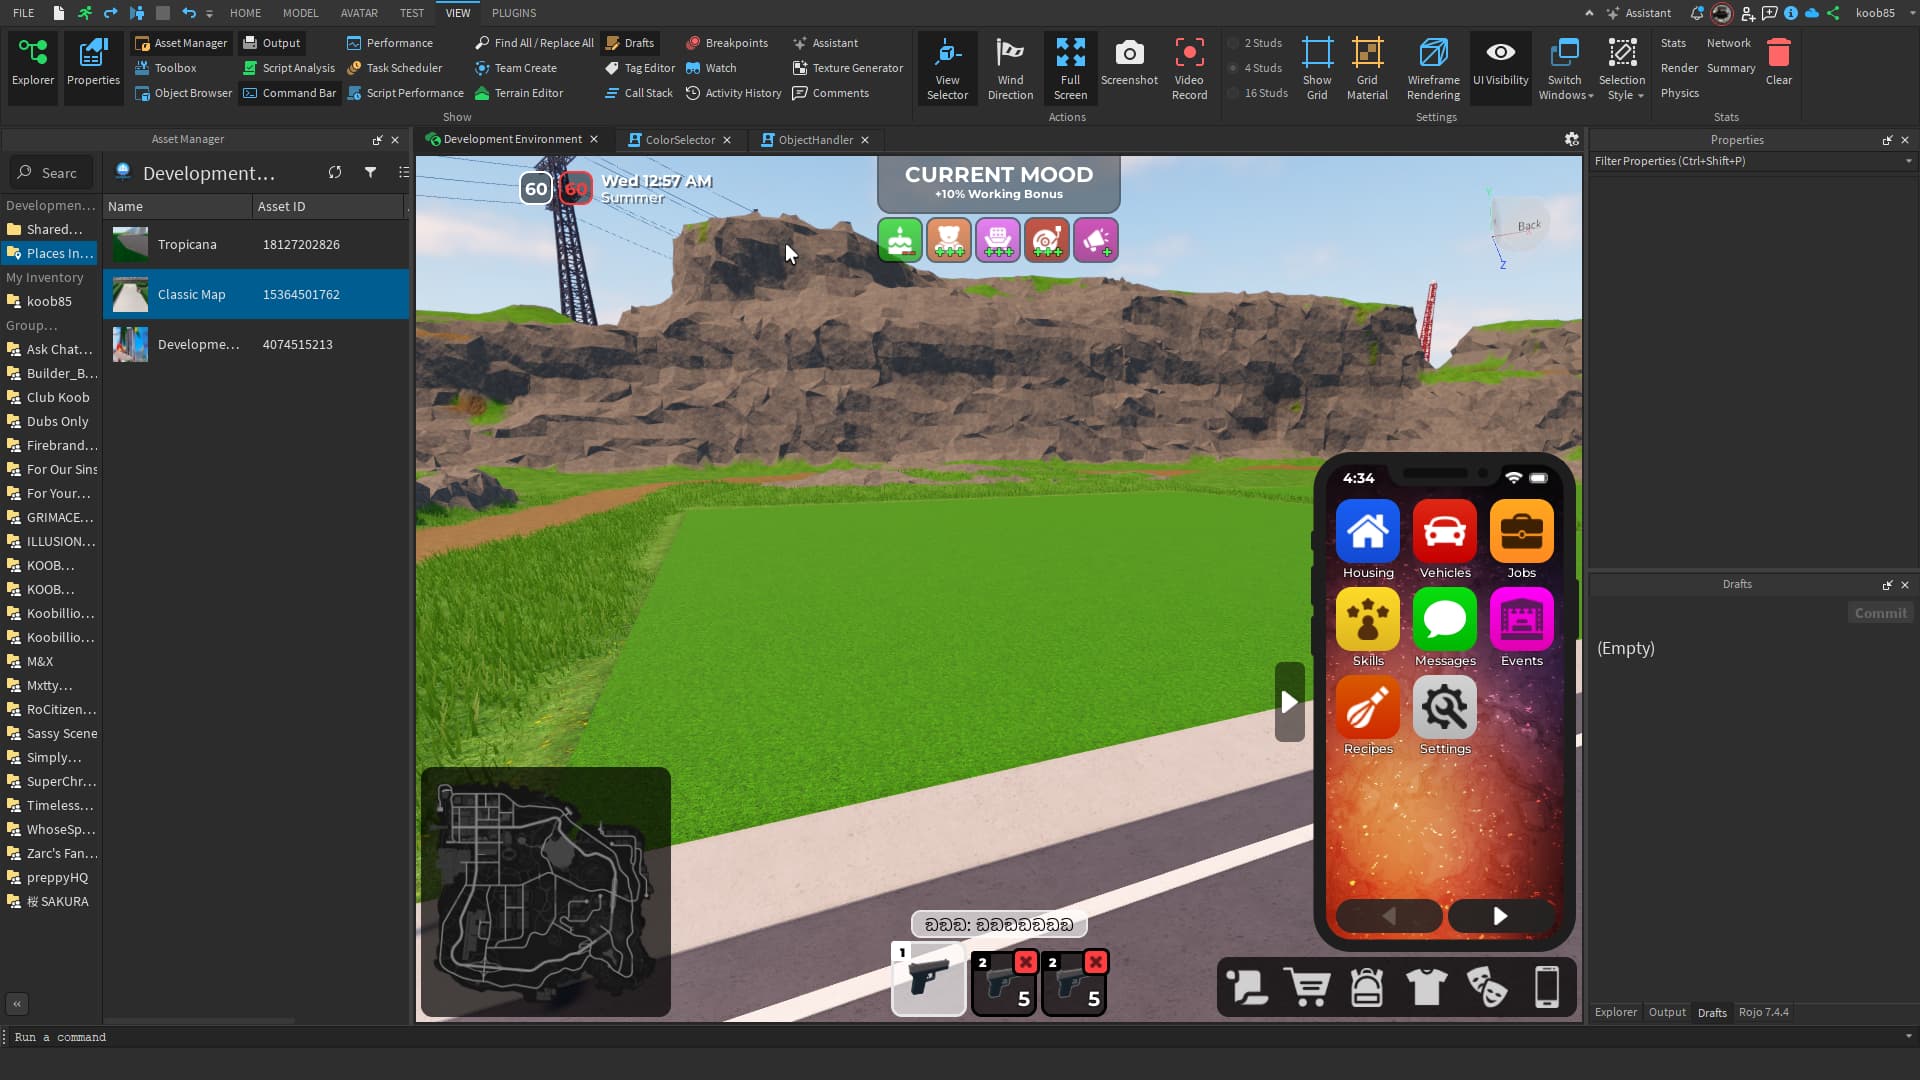This screenshot has height=1080, width=1920.
Task: Click the Clear stats trash icon
Action: tap(1778, 62)
